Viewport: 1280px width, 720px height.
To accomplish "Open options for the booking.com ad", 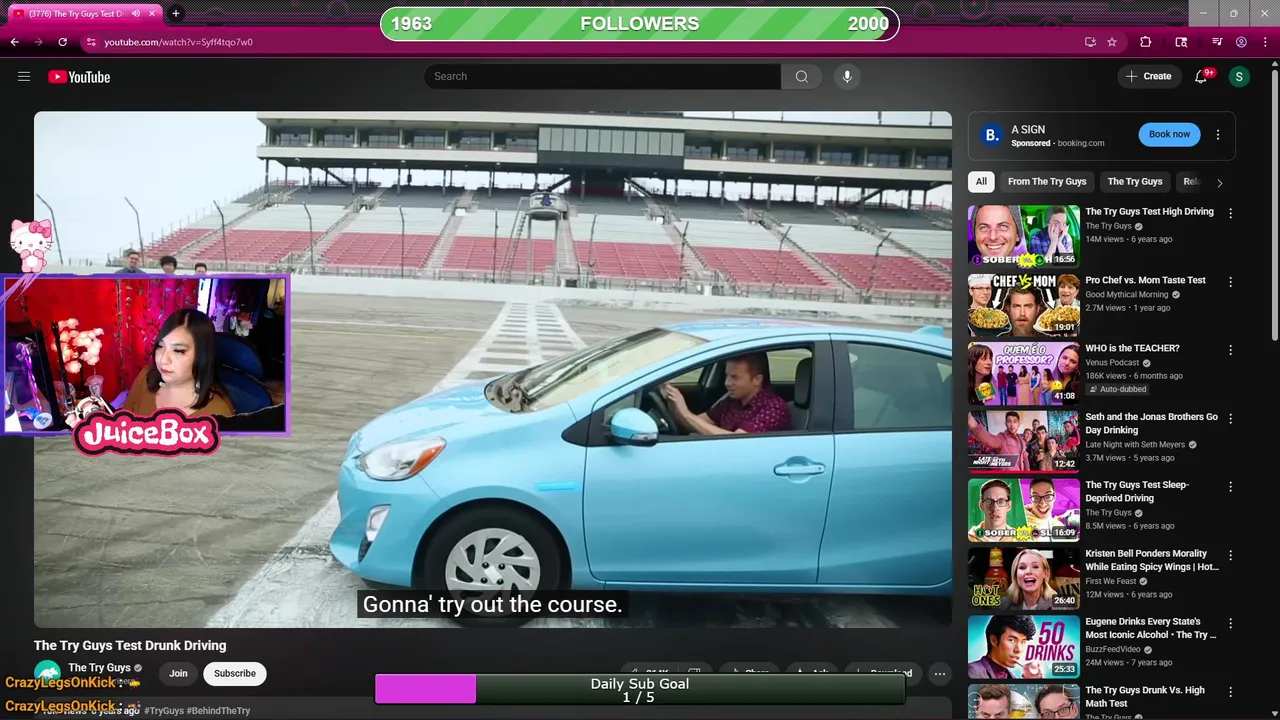I will tap(1218, 135).
